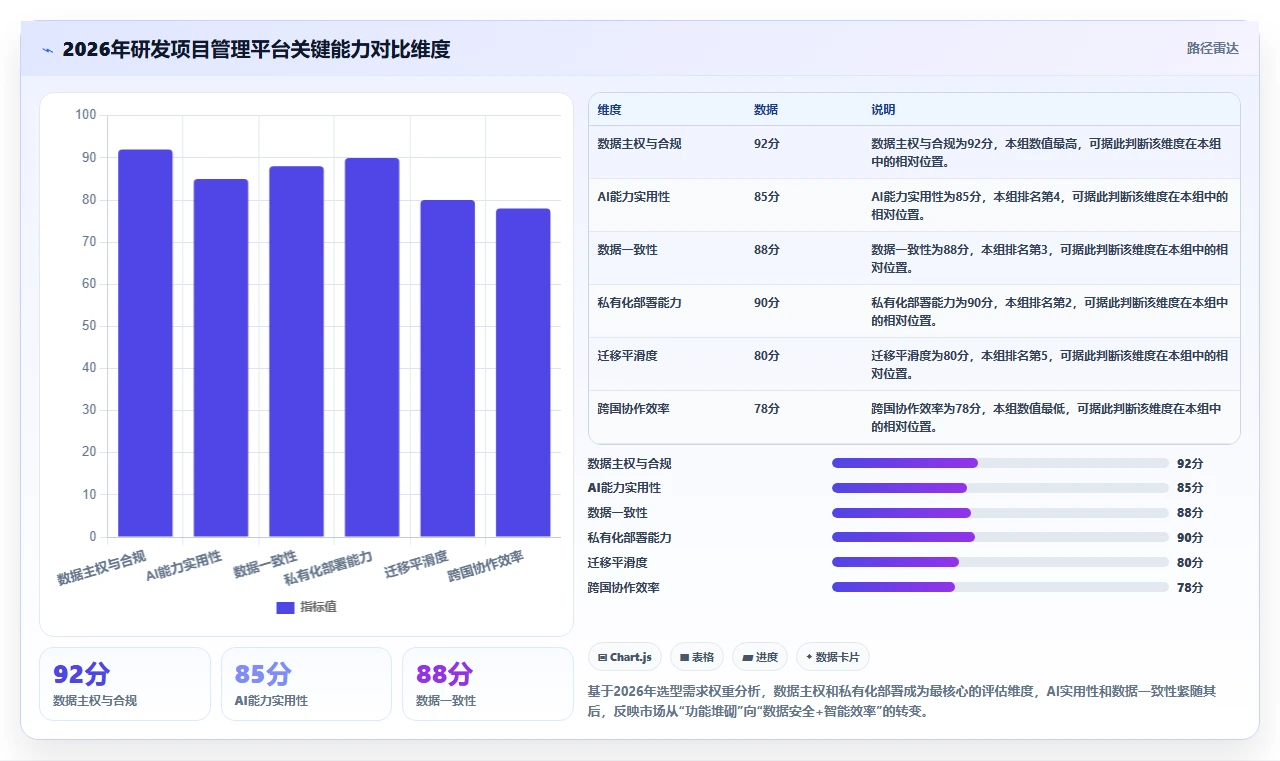Image resolution: width=1280 pixels, height=761 pixels.
Task: Click the 92分 progress bar for 数据主权与合规
Action: [1000, 463]
